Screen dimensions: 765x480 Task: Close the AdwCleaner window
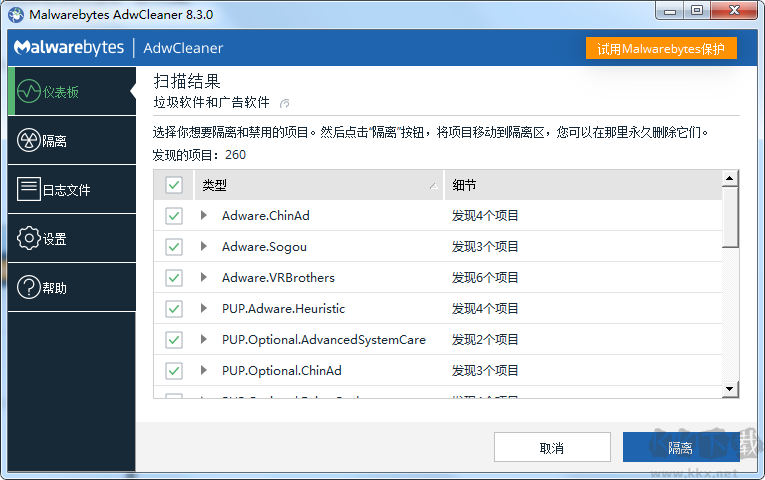tap(734, 10)
